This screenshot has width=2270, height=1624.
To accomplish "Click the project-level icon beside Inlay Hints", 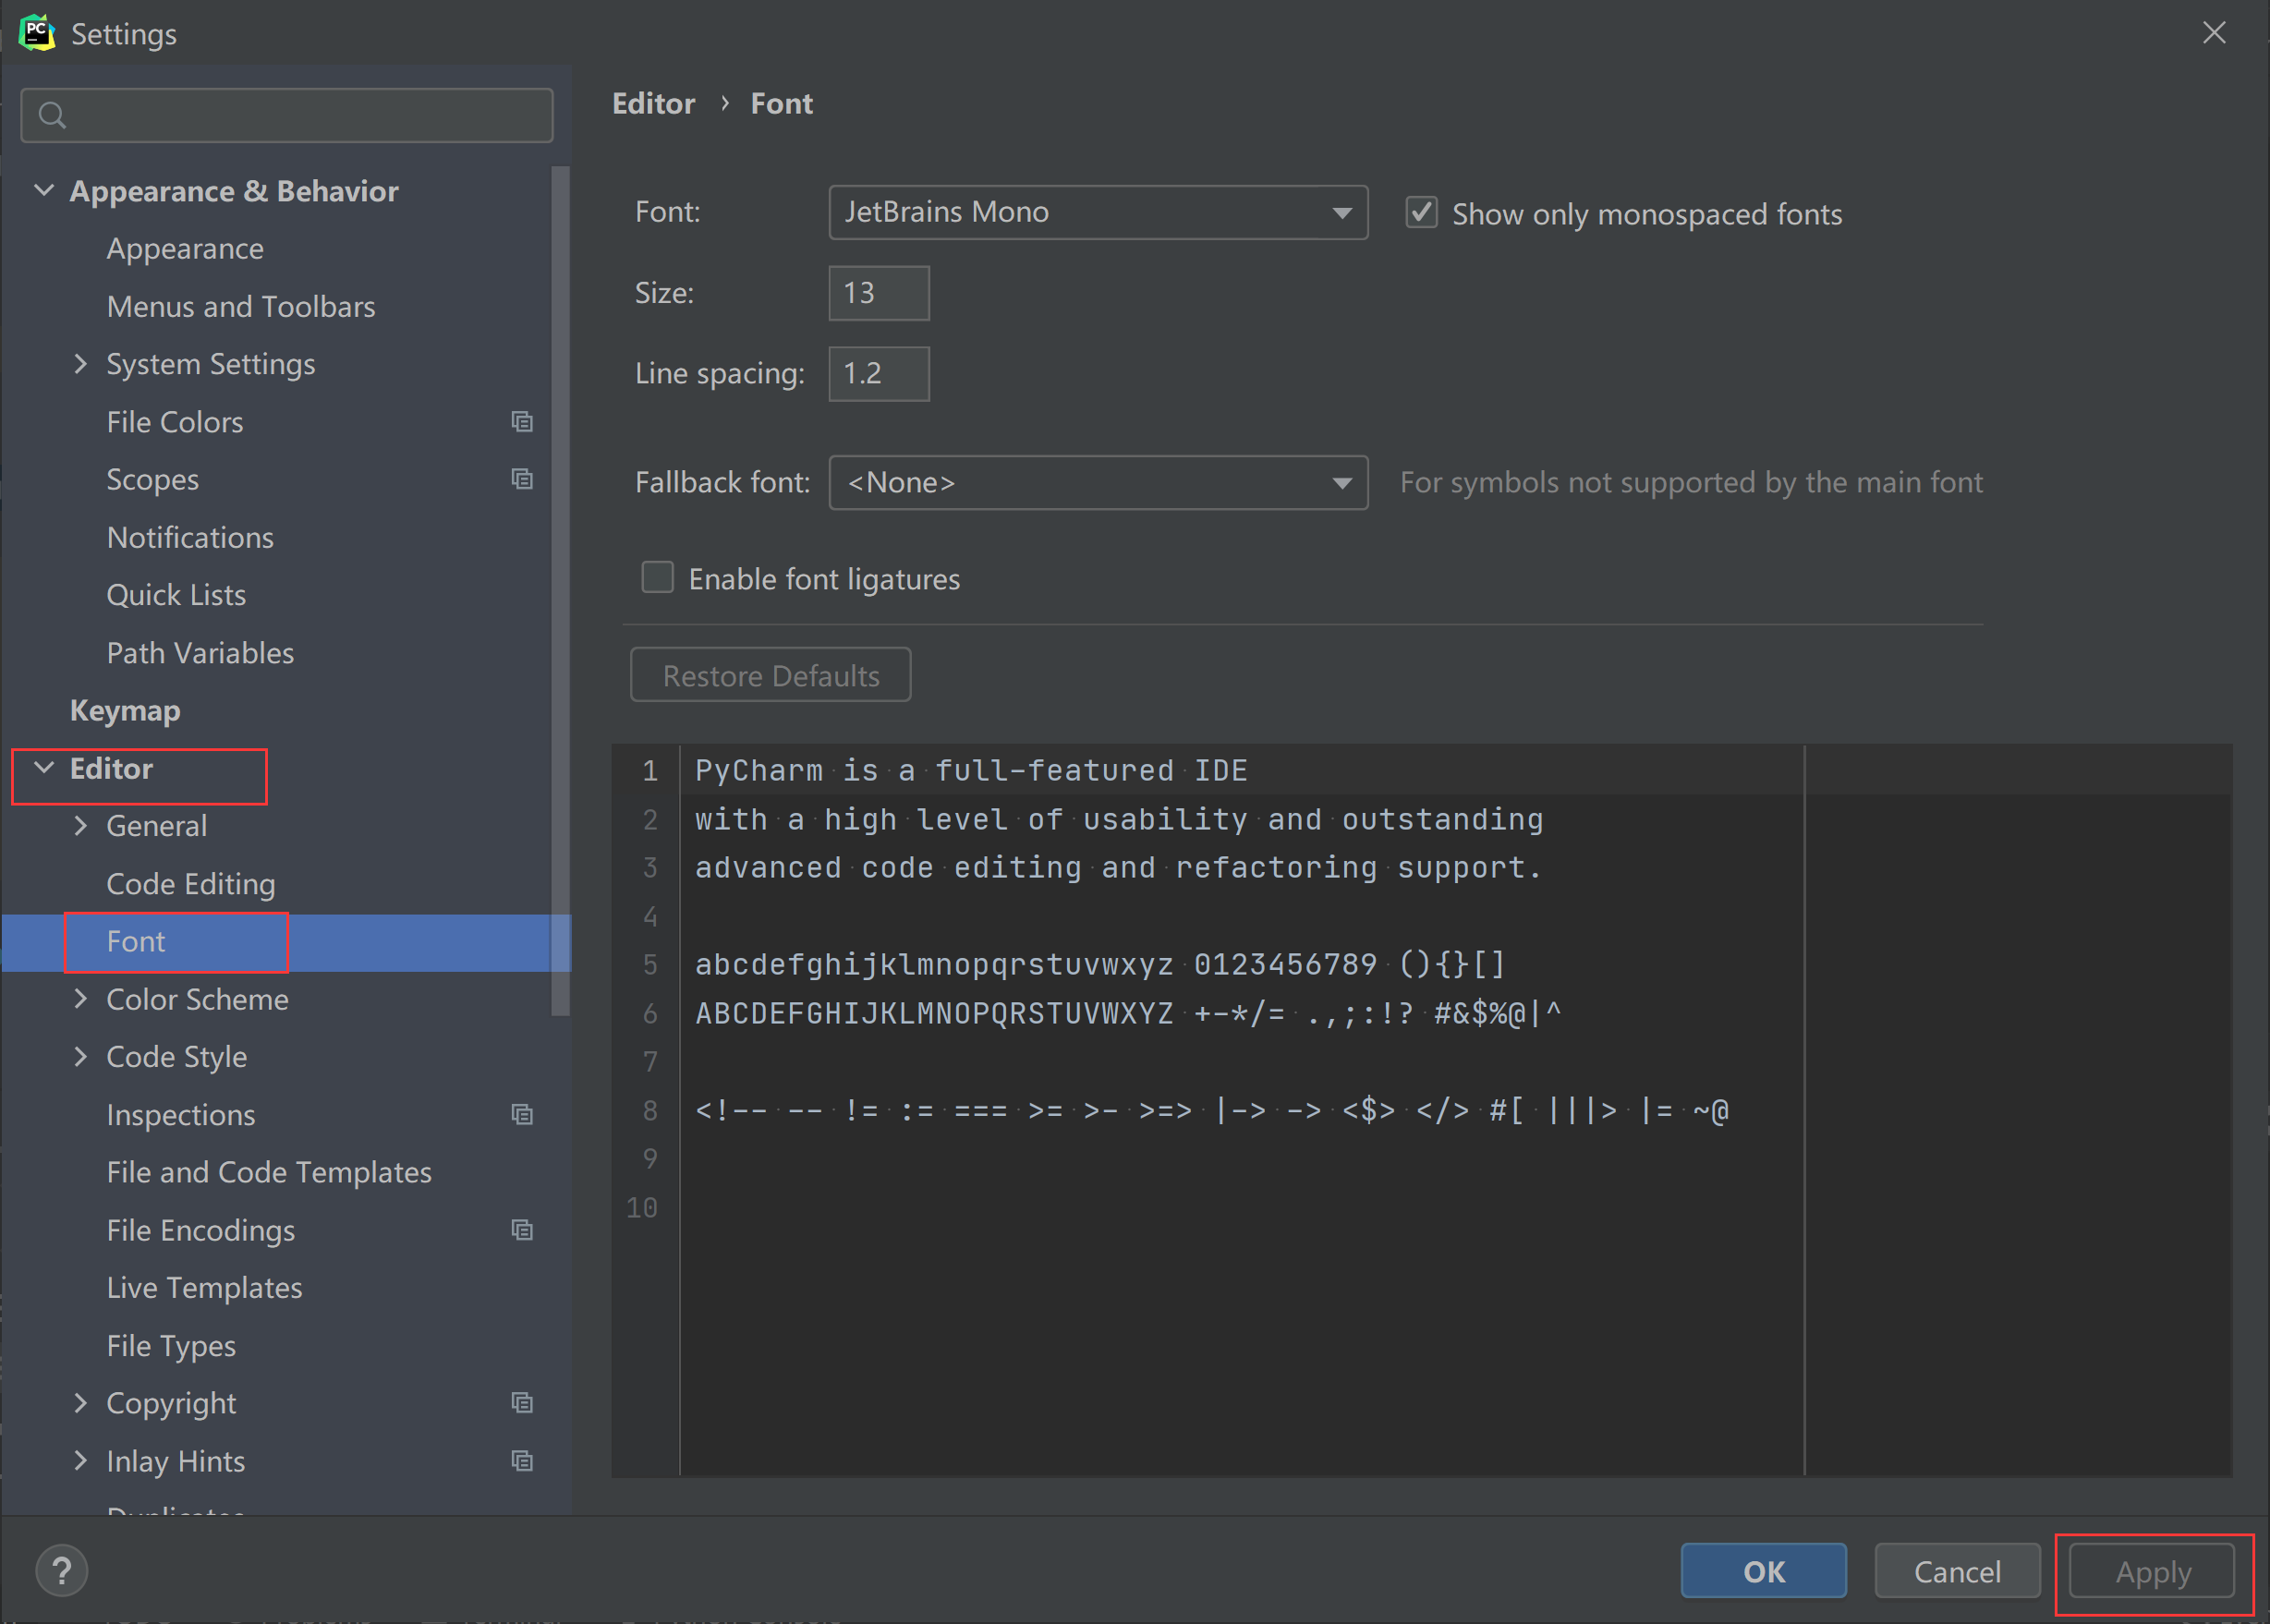I will (x=522, y=1461).
